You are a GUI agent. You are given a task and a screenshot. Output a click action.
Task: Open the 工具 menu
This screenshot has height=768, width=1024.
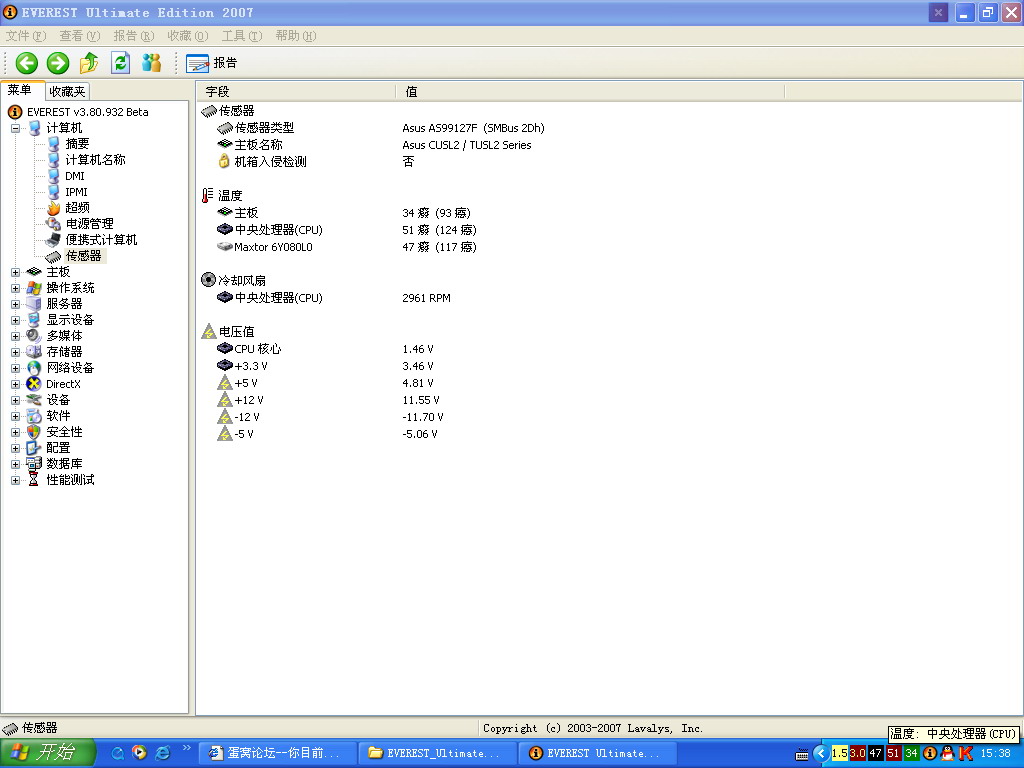(242, 36)
